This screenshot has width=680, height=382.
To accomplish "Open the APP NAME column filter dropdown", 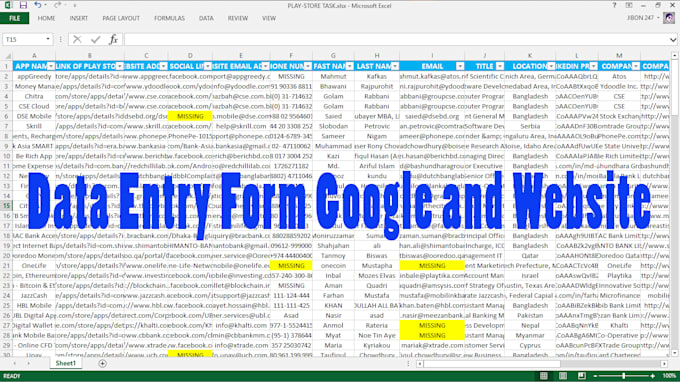I will point(51,66).
